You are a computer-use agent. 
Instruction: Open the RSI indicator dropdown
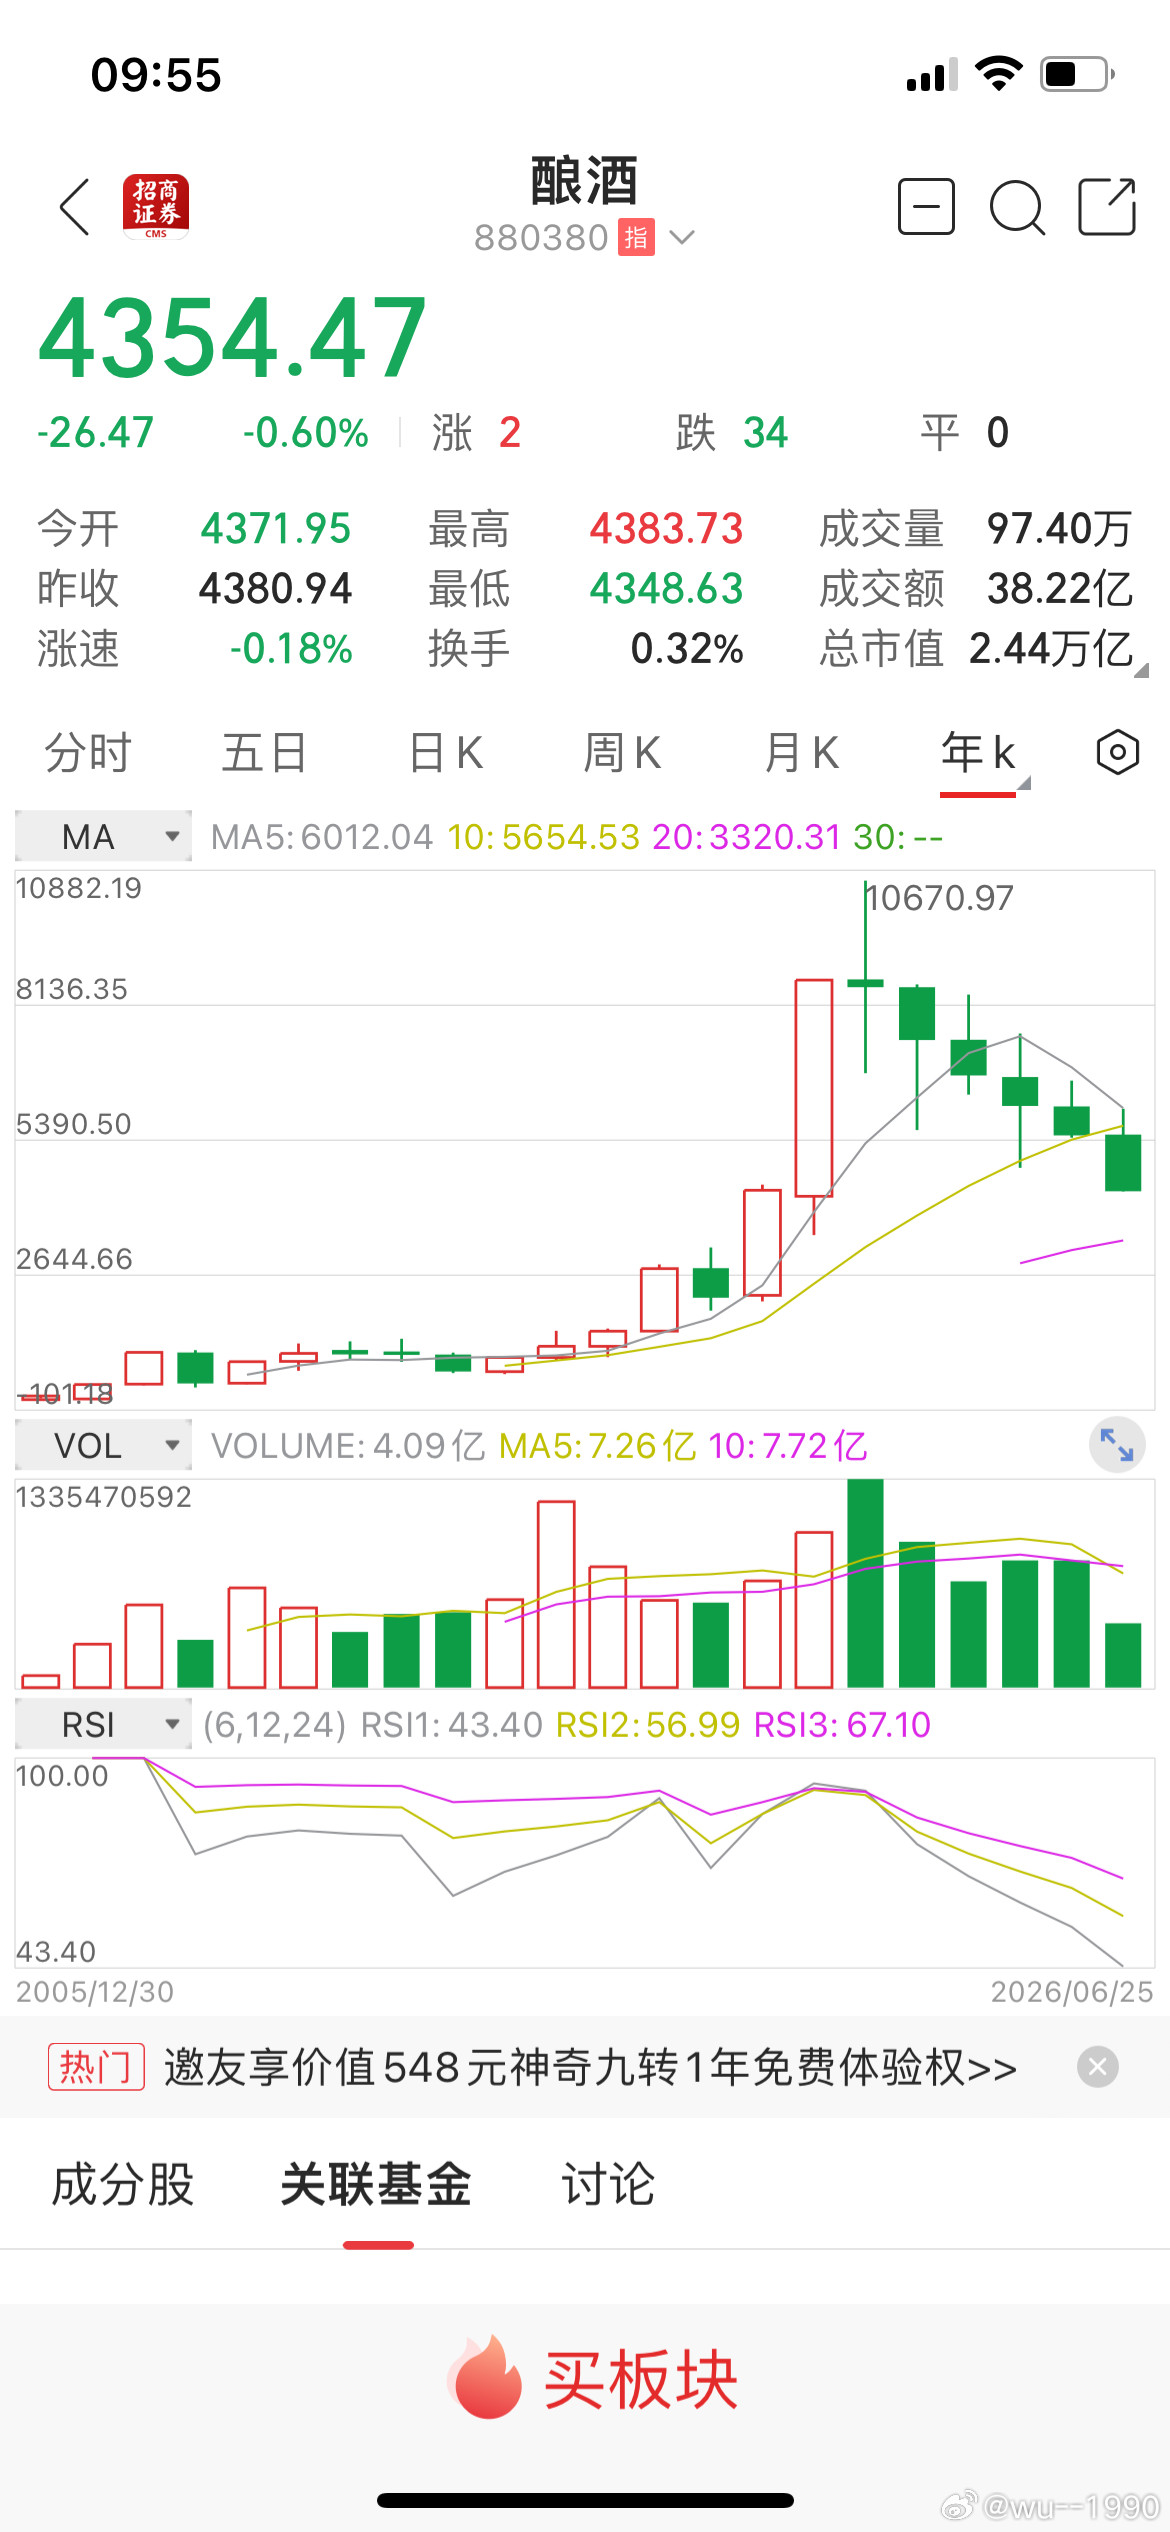tap(104, 1724)
